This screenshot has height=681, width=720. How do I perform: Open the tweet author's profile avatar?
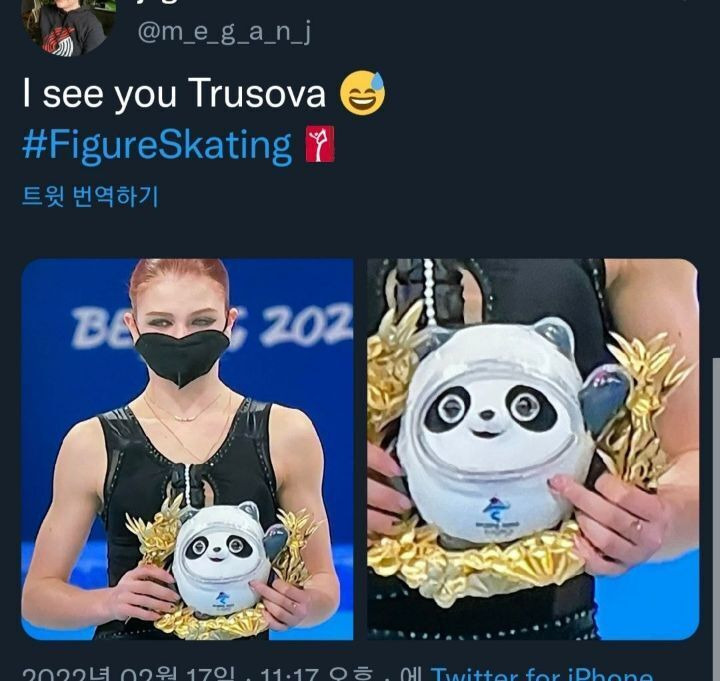pos(68,25)
